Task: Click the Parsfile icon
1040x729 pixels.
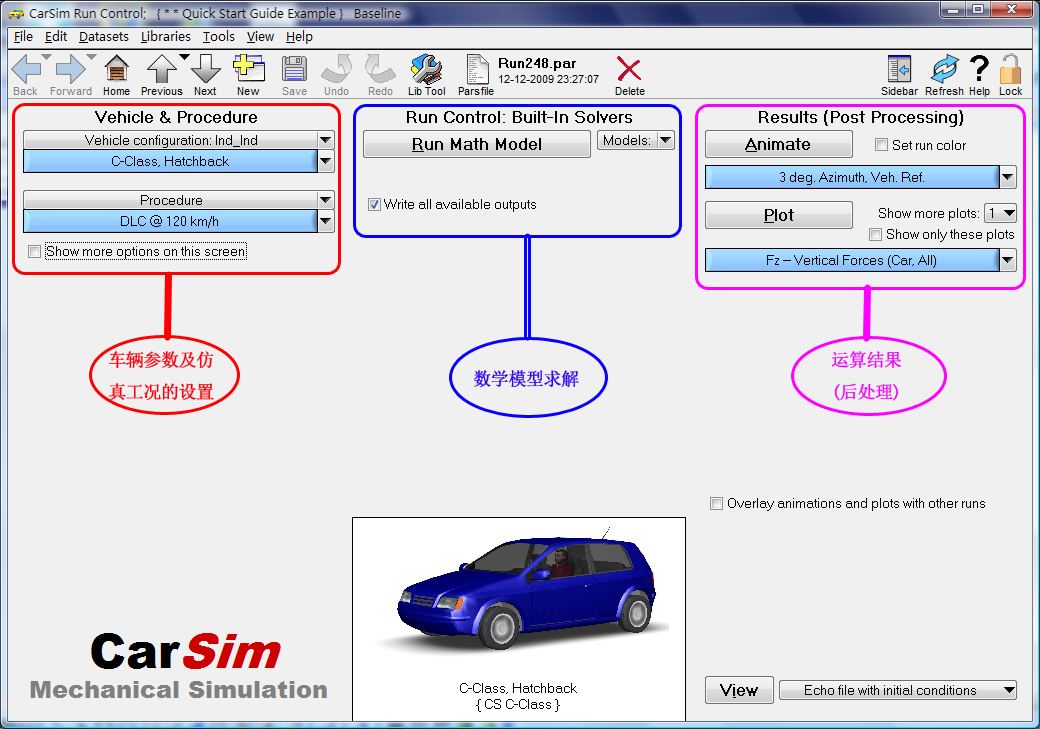Action: click(x=477, y=67)
